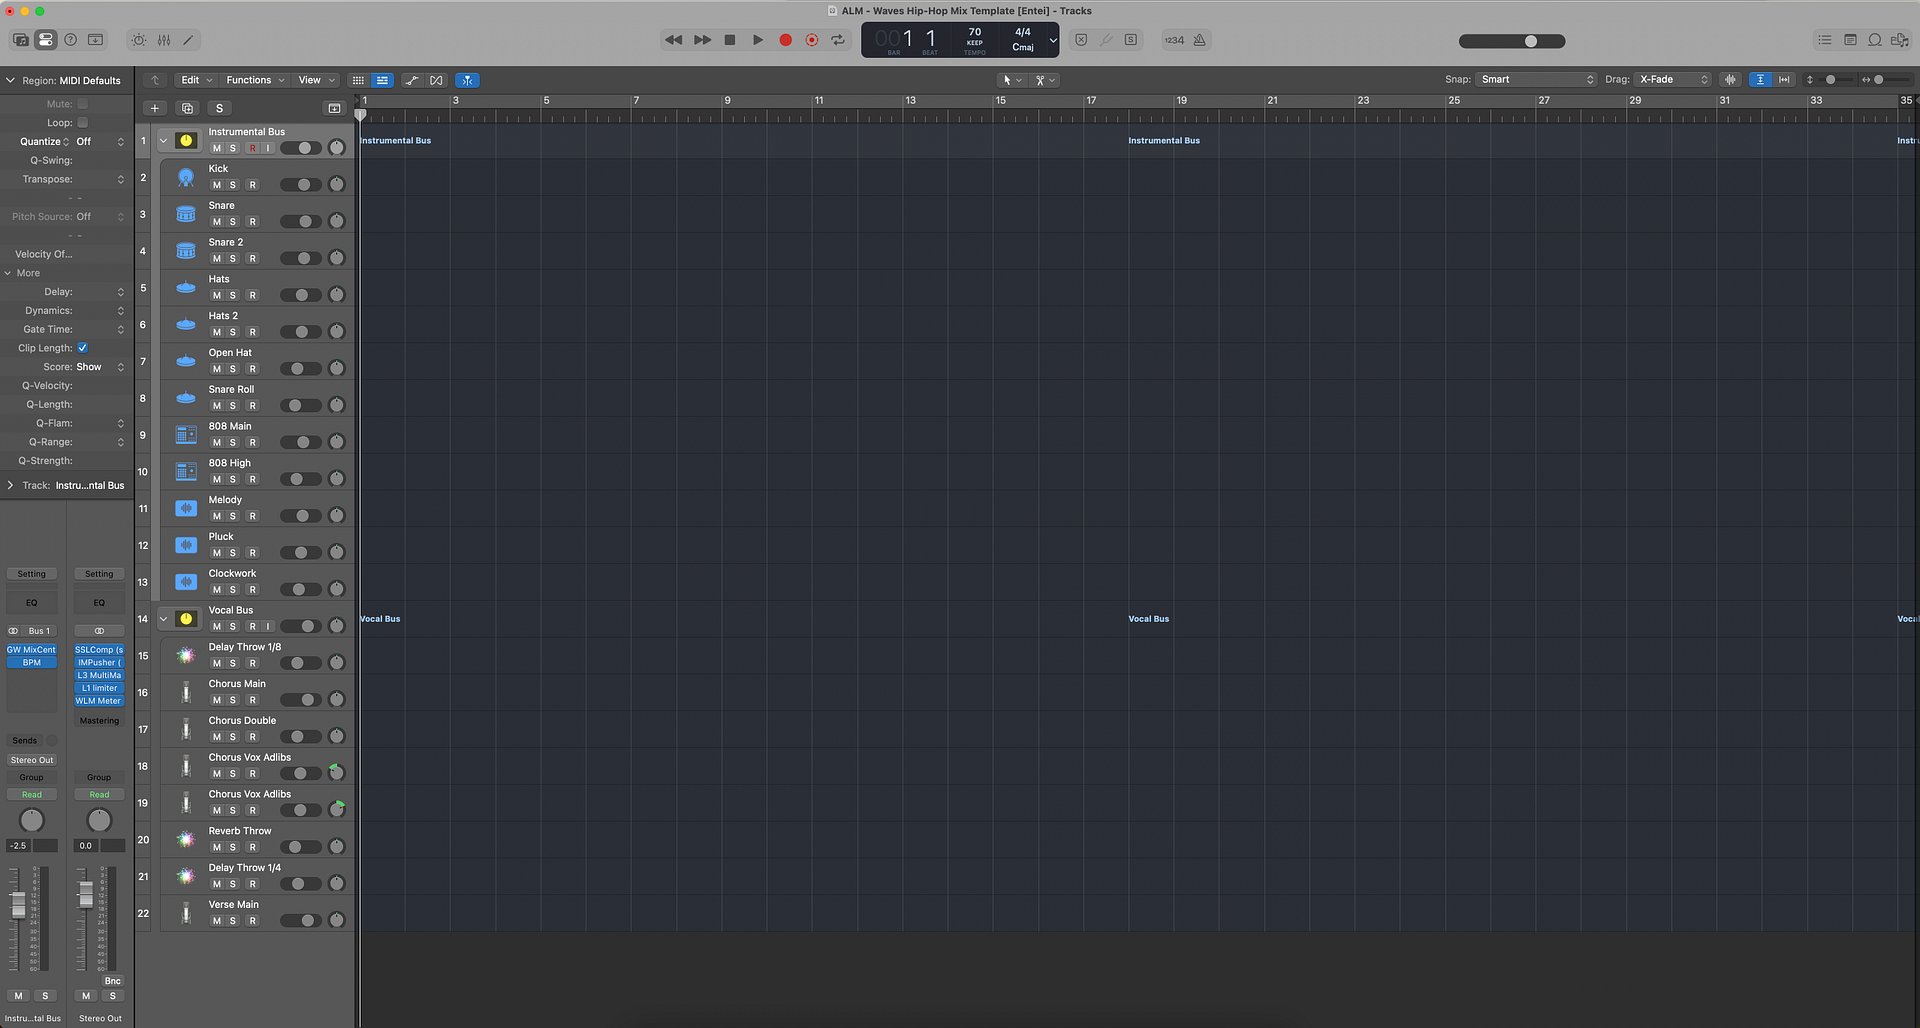
Task: Open the Editors pencil button
Action: tap(188, 40)
